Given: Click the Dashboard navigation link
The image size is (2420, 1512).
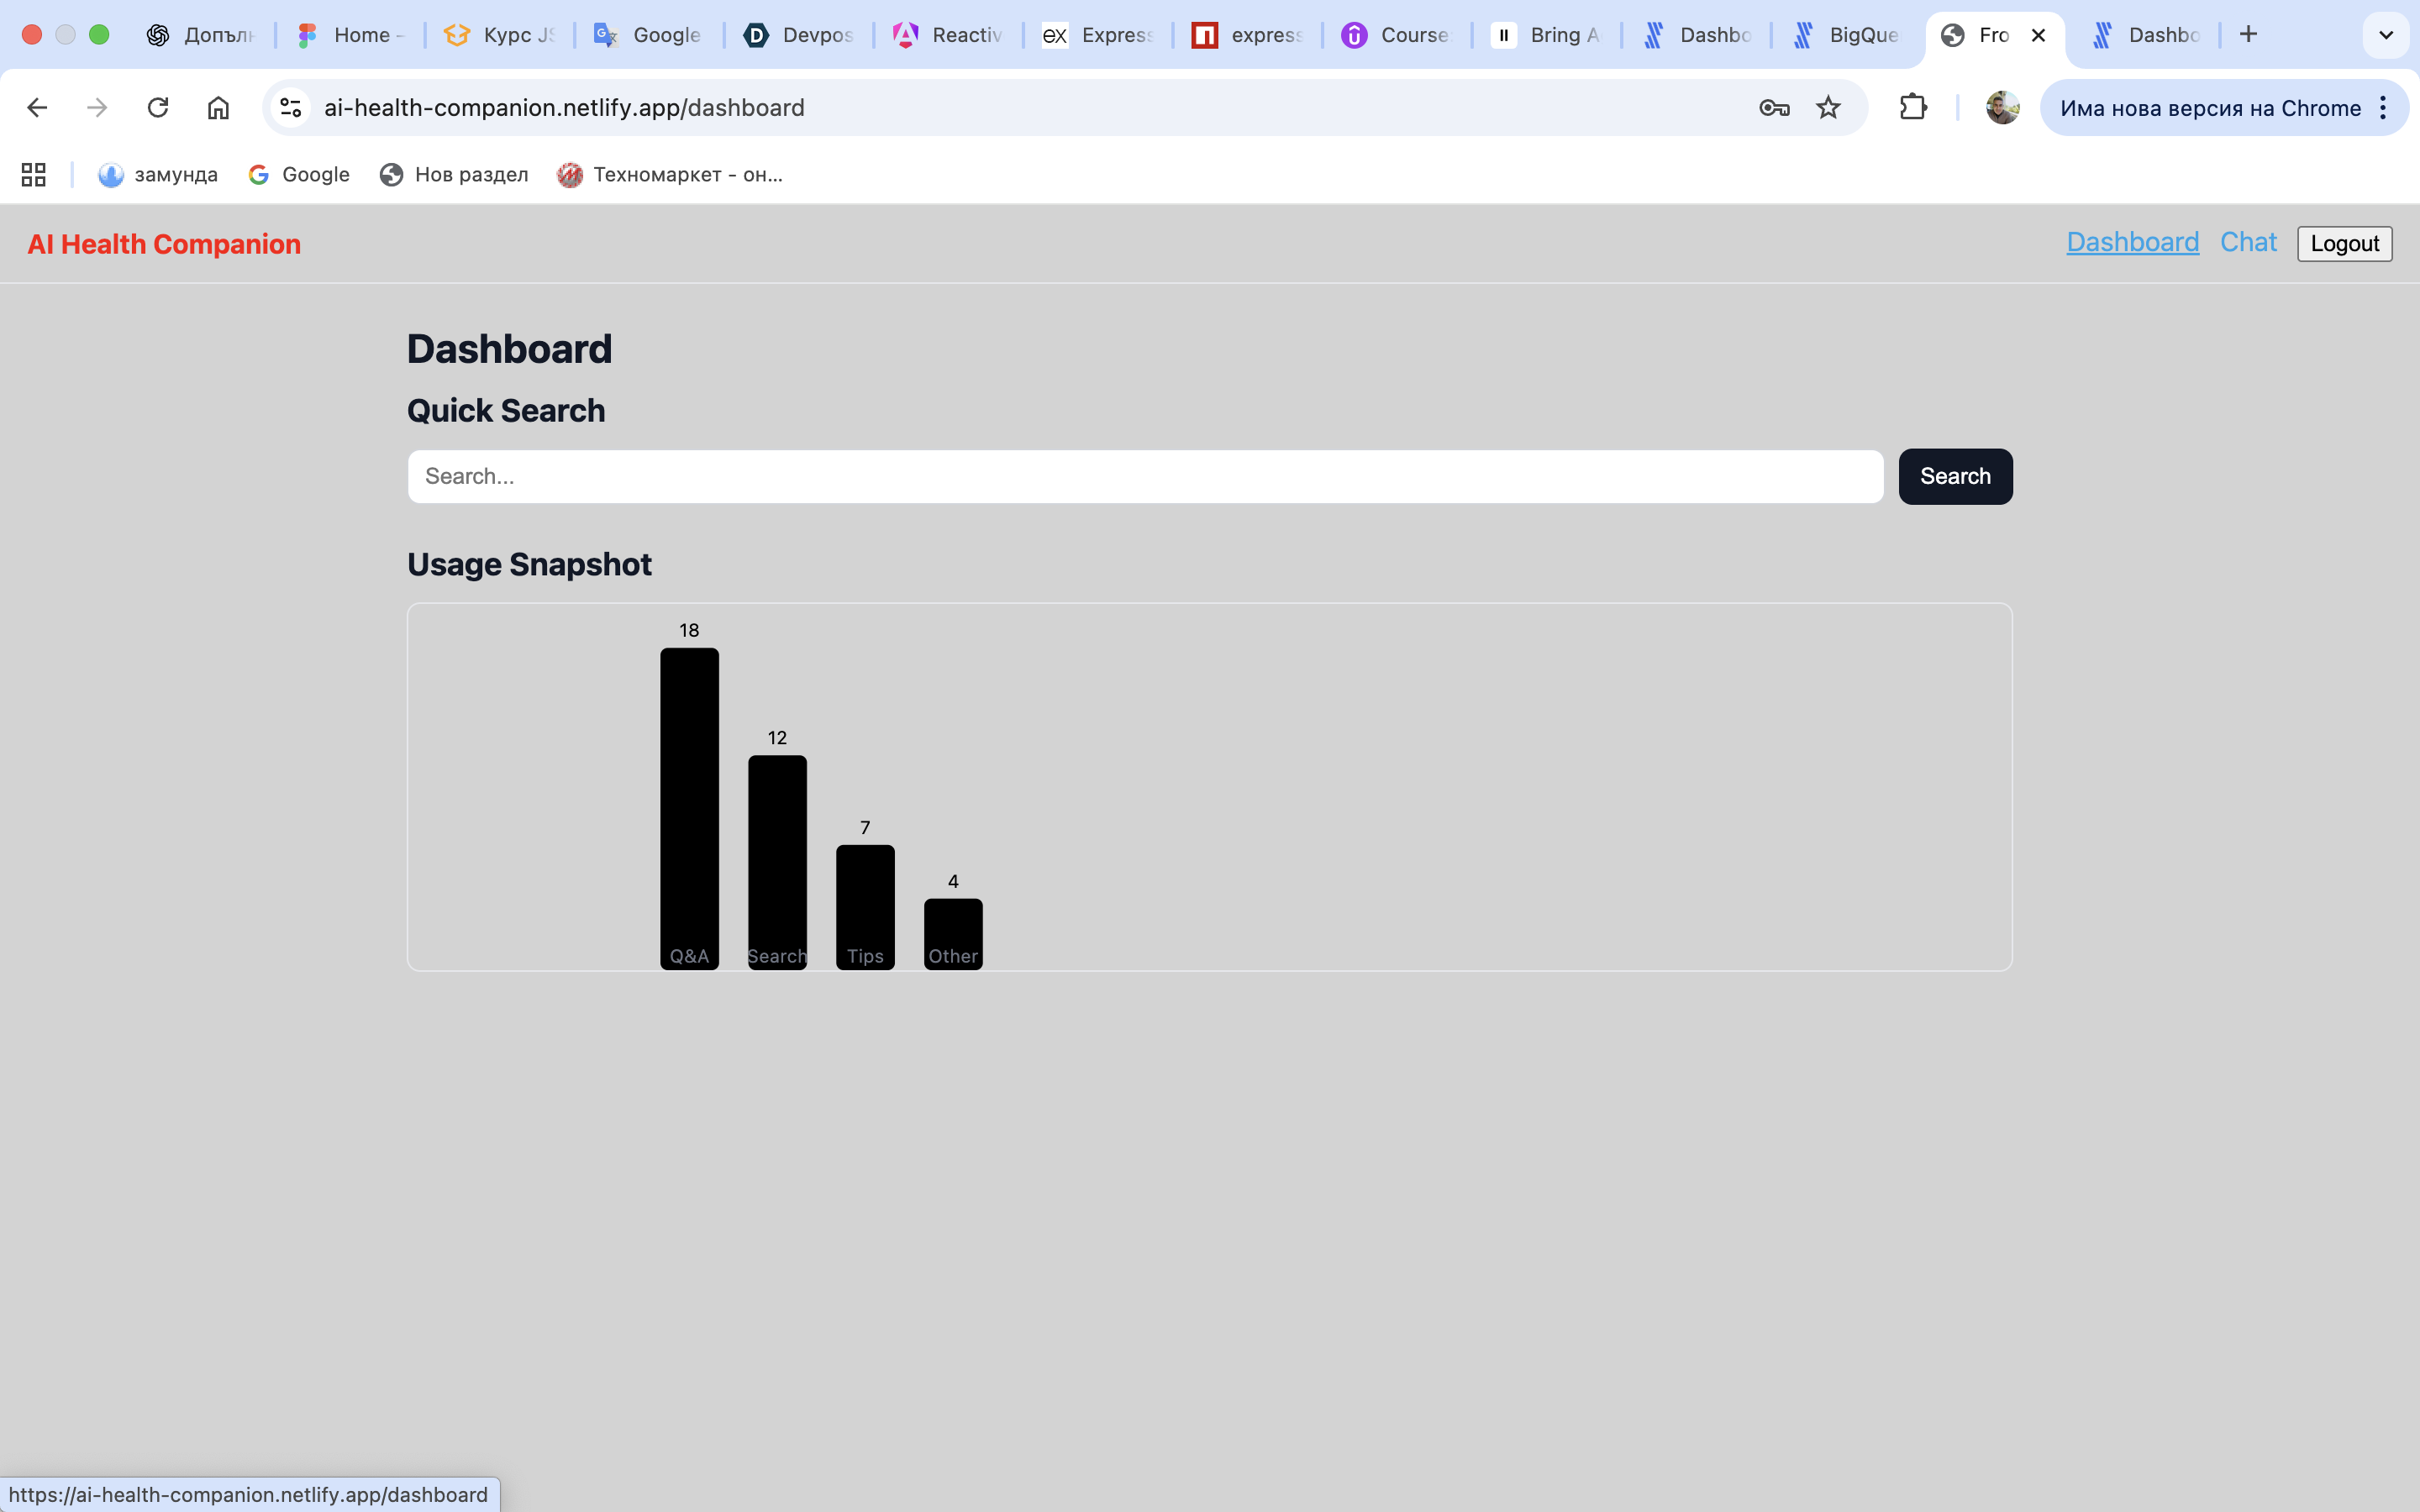Looking at the screenshot, I should (x=2132, y=242).
